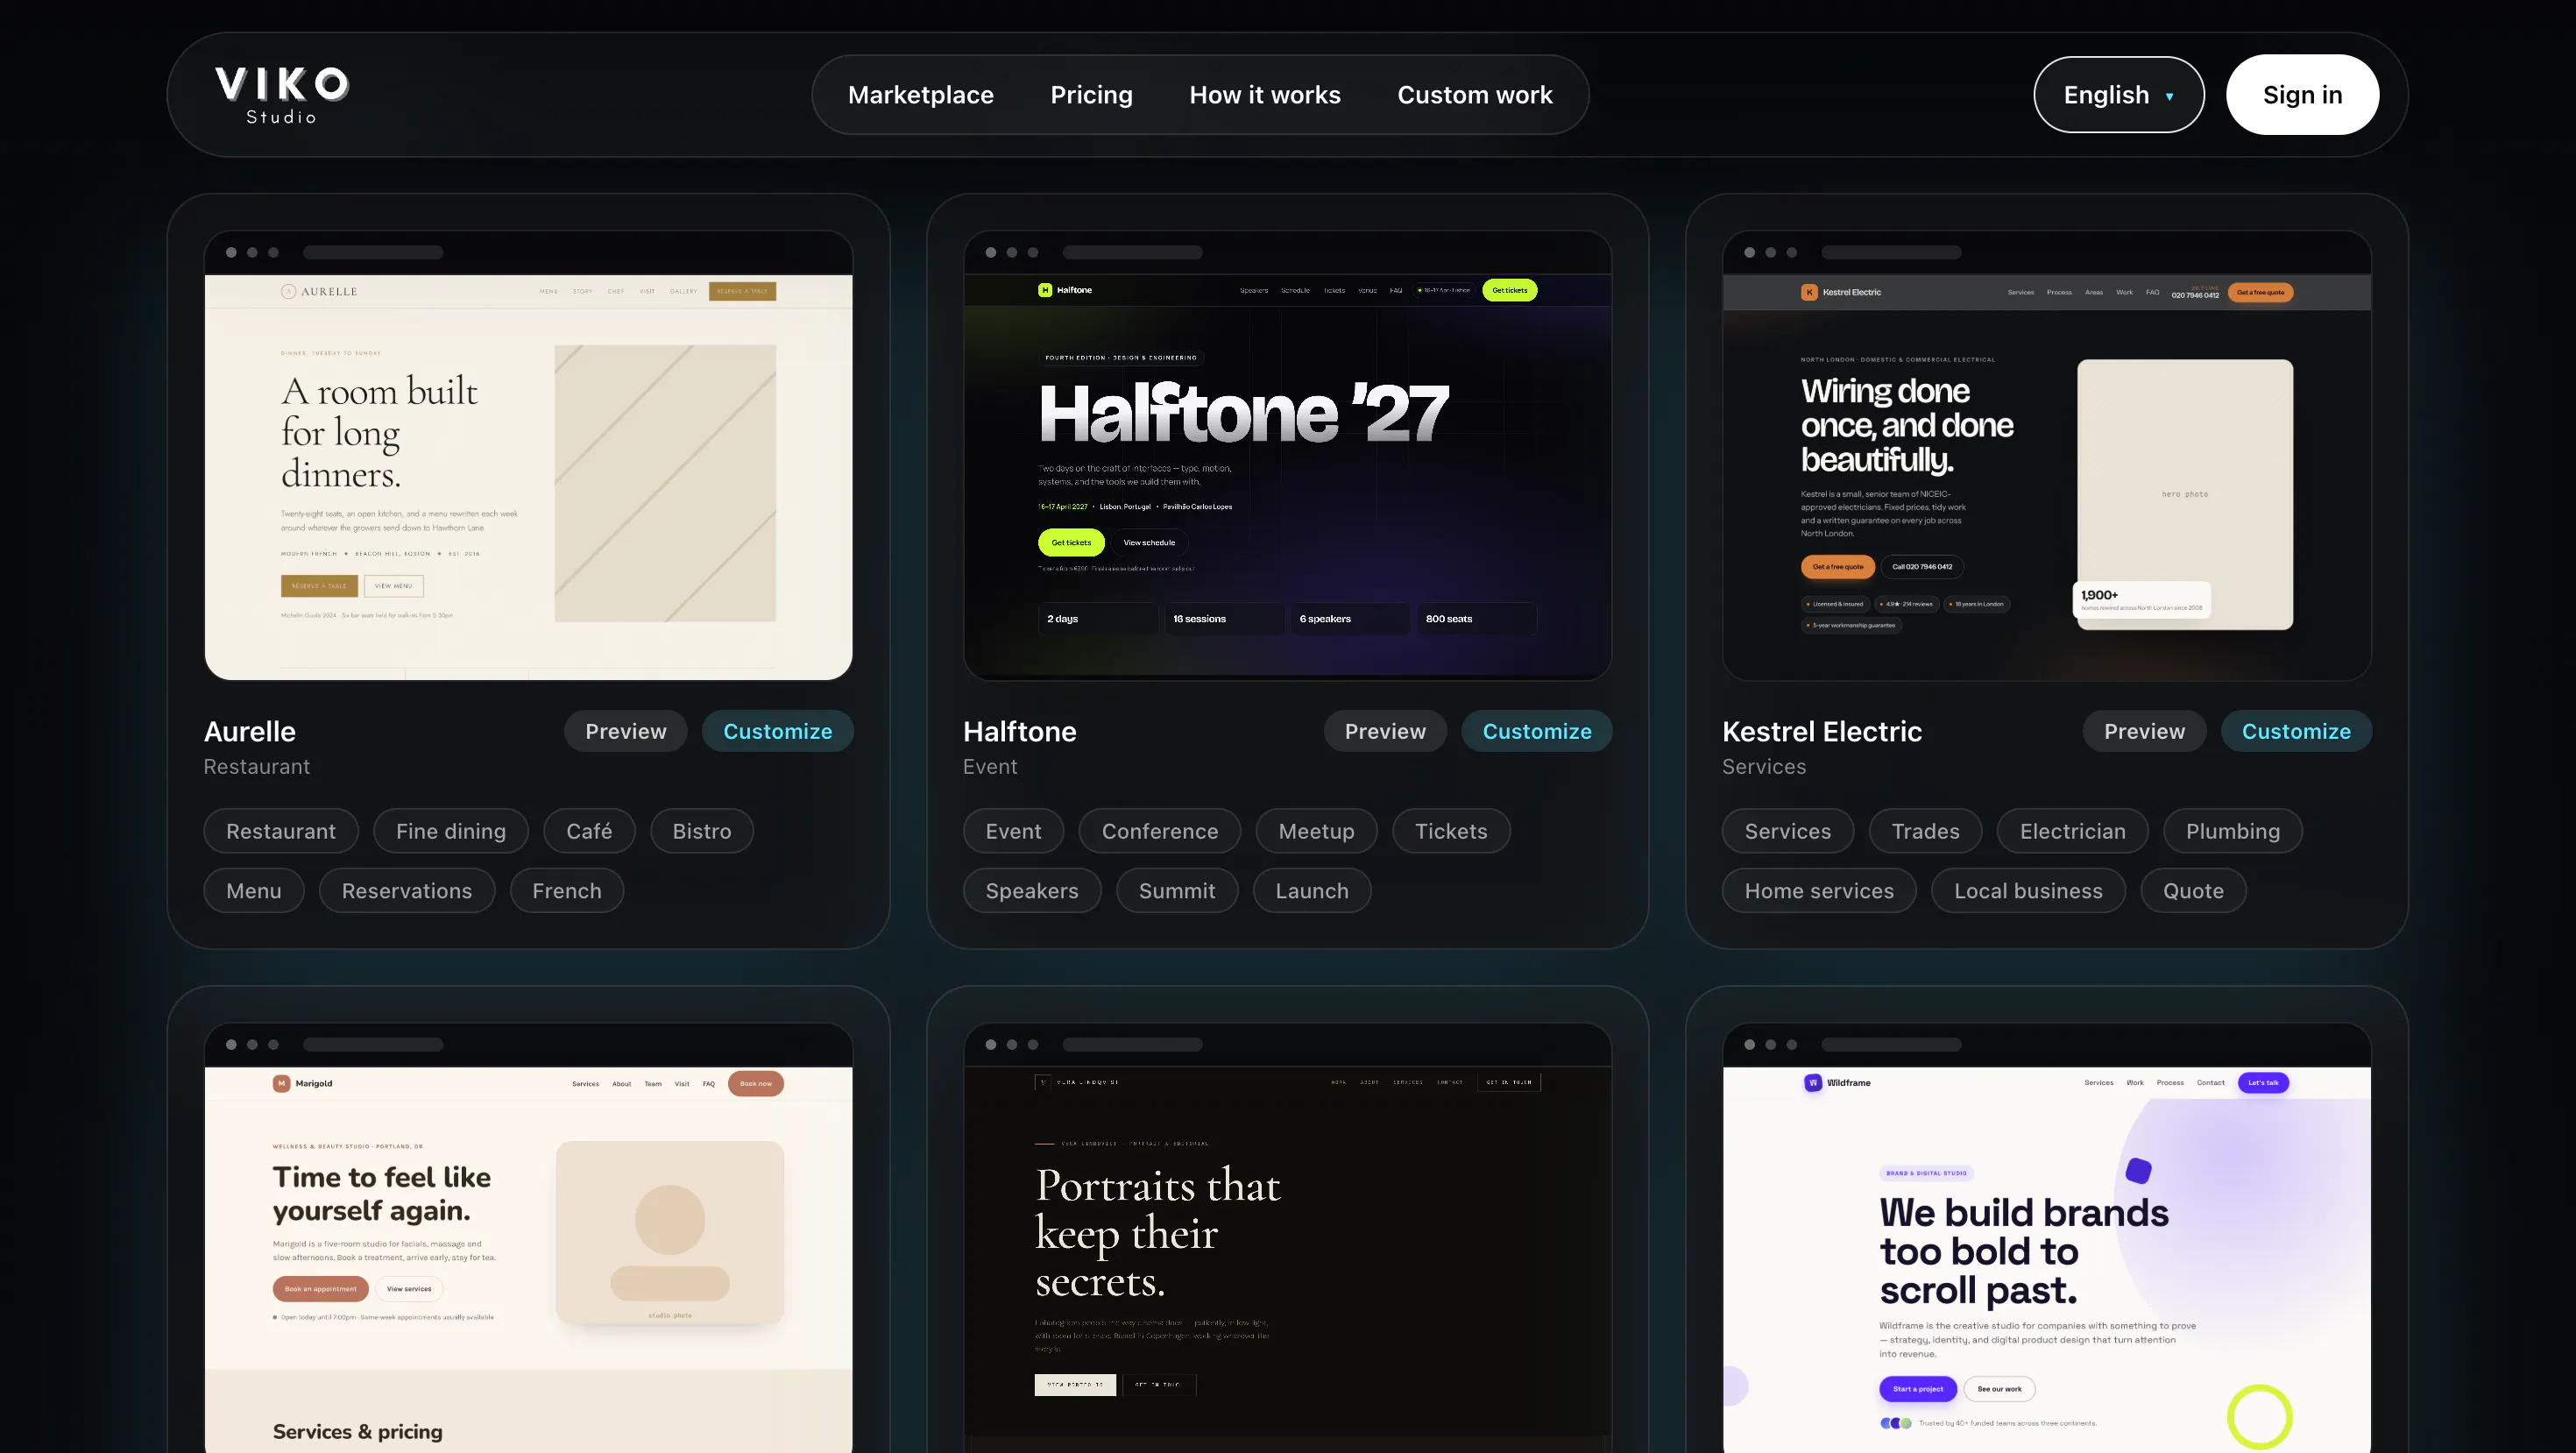The image size is (2576, 1453).
Task: Select Custom work in navigation
Action: (x=1474, y=95)
